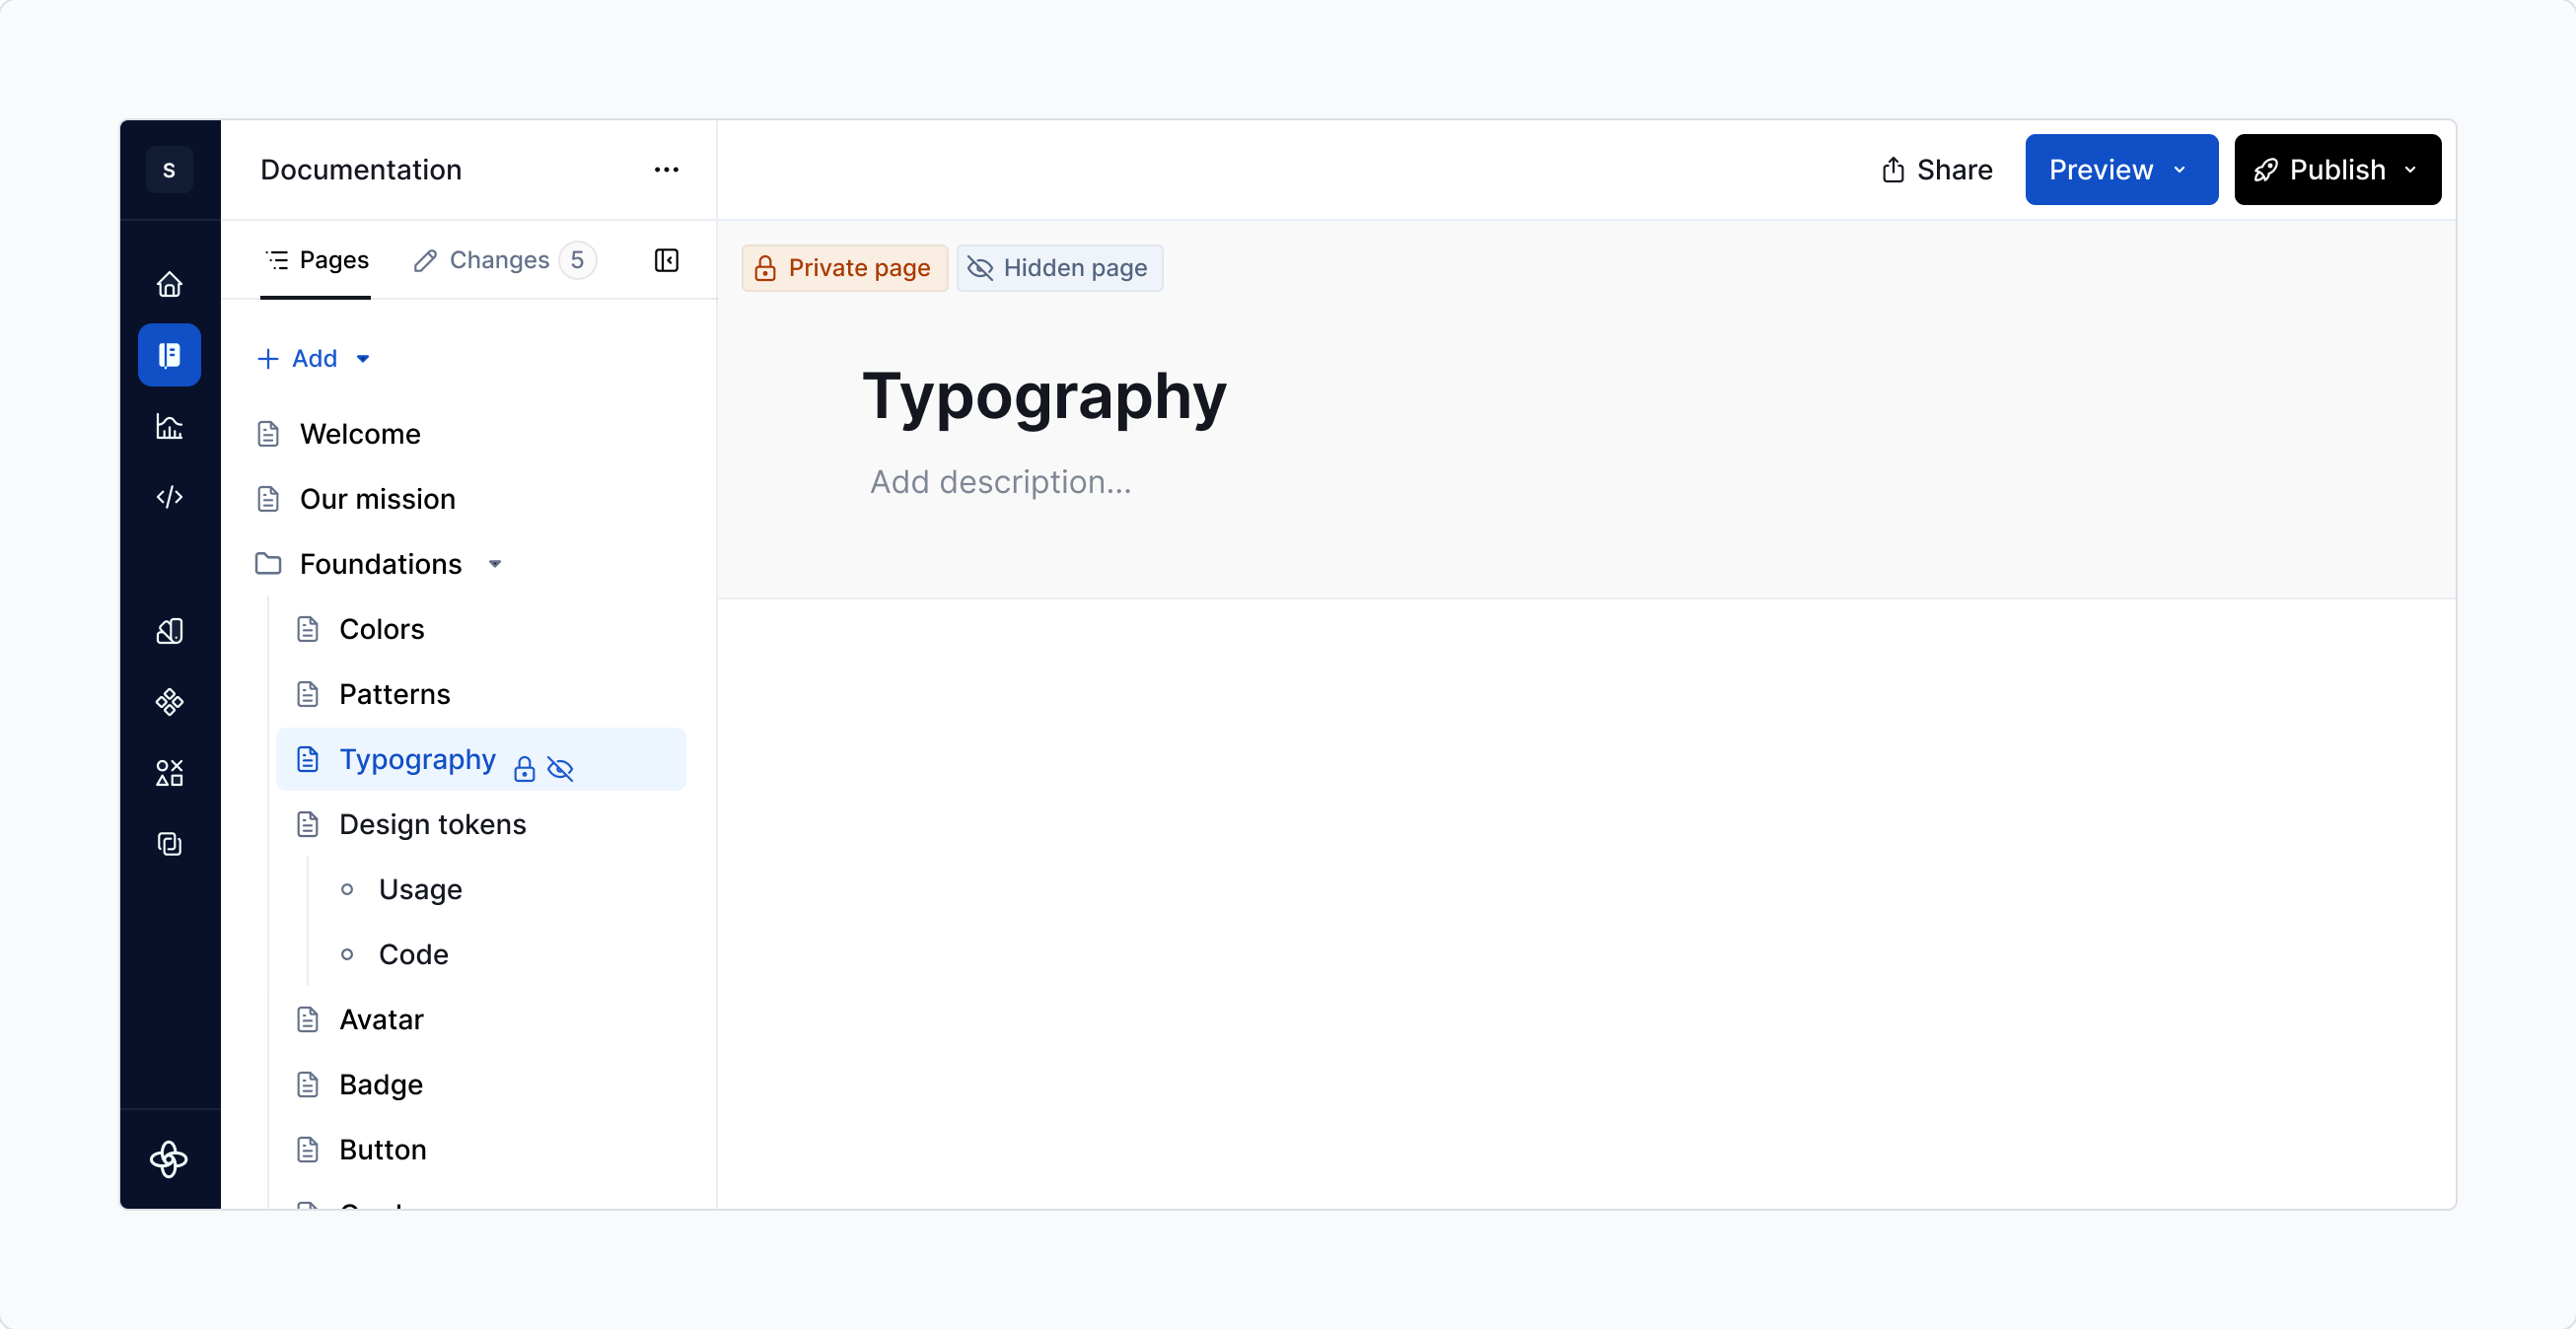Go to the Home icon in sidebar

click(x=169, y=284)
